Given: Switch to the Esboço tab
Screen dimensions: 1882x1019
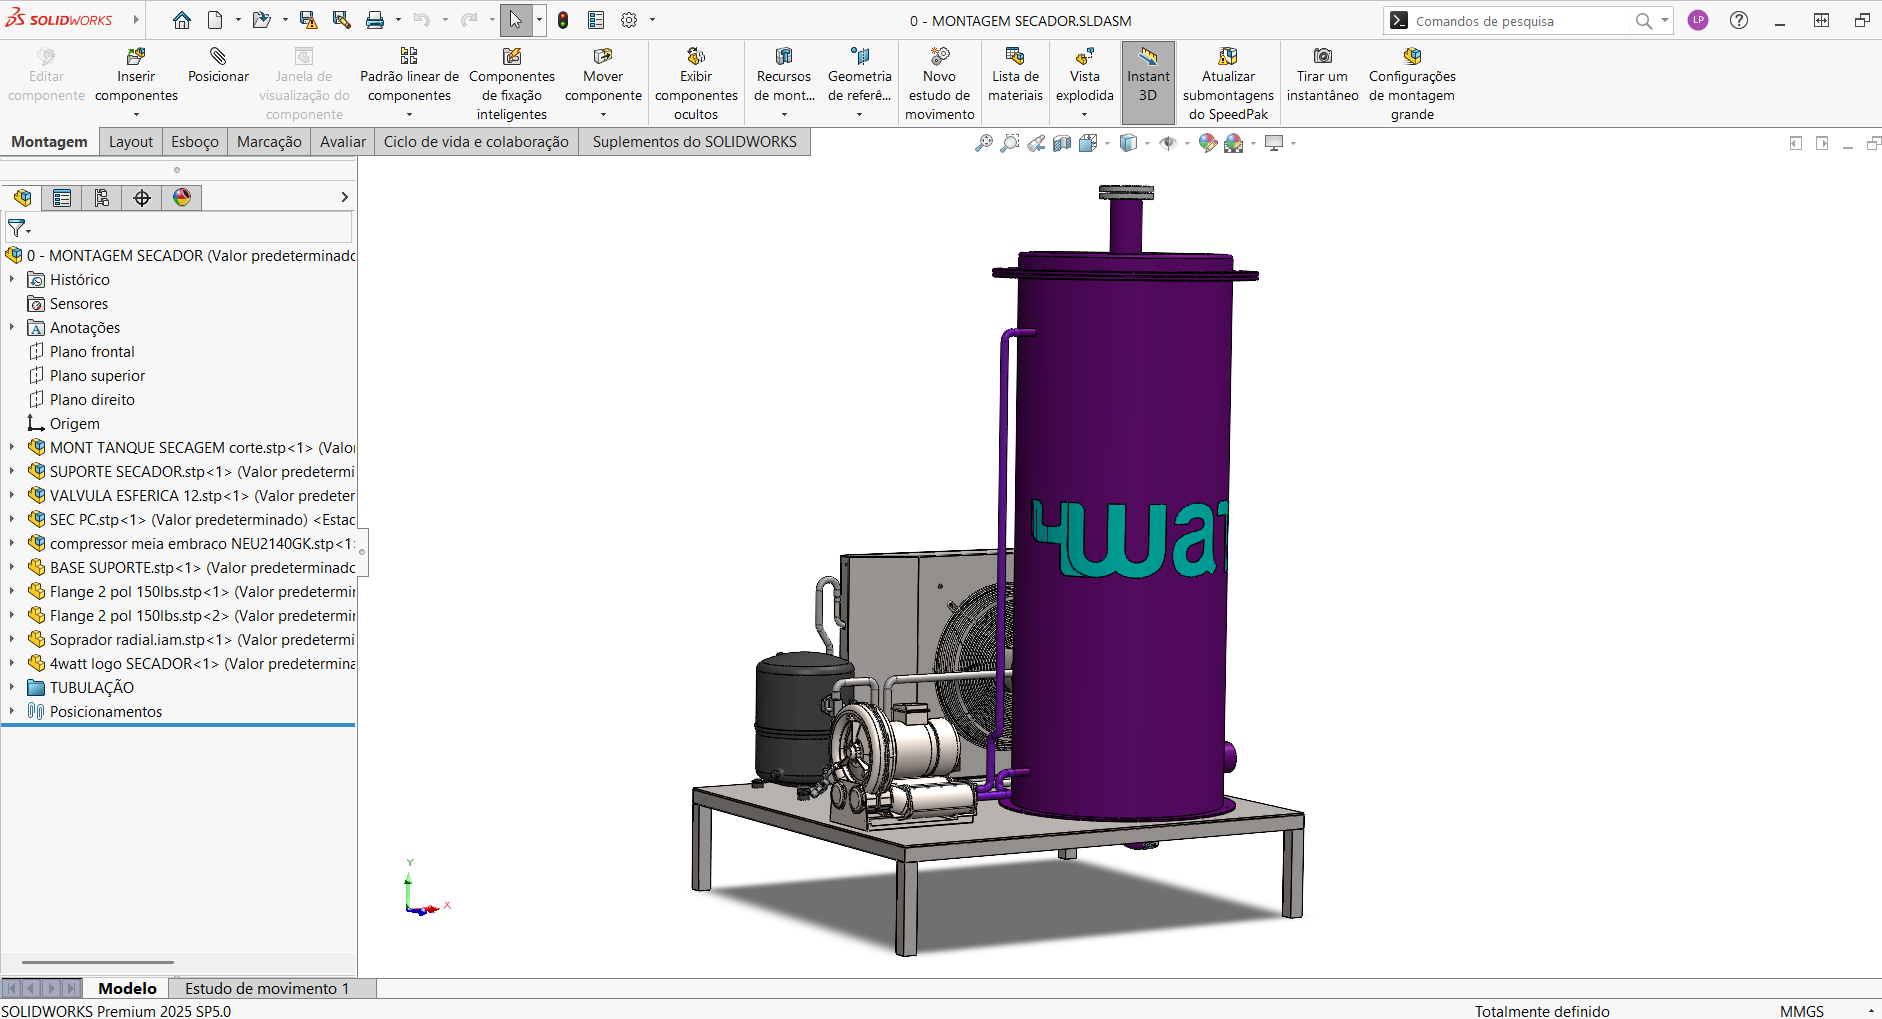Looking at the screenshot, I should 195,142.
